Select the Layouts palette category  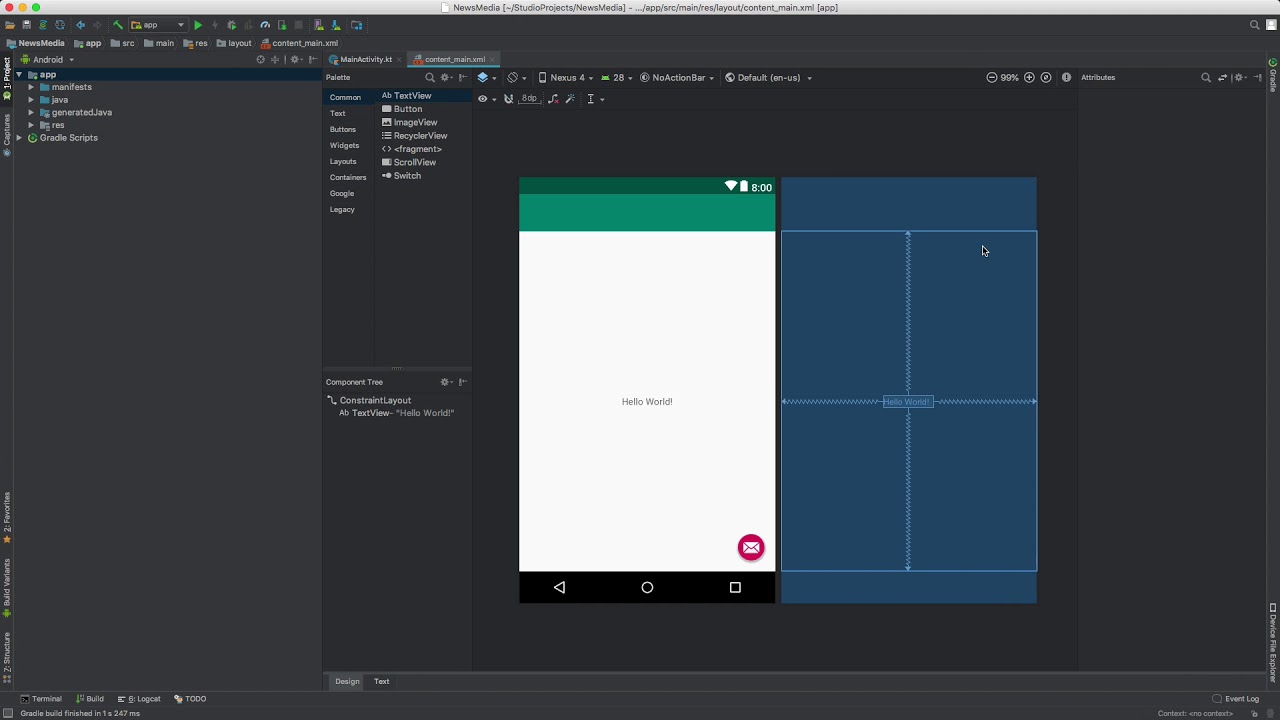[x=343, y=162]
